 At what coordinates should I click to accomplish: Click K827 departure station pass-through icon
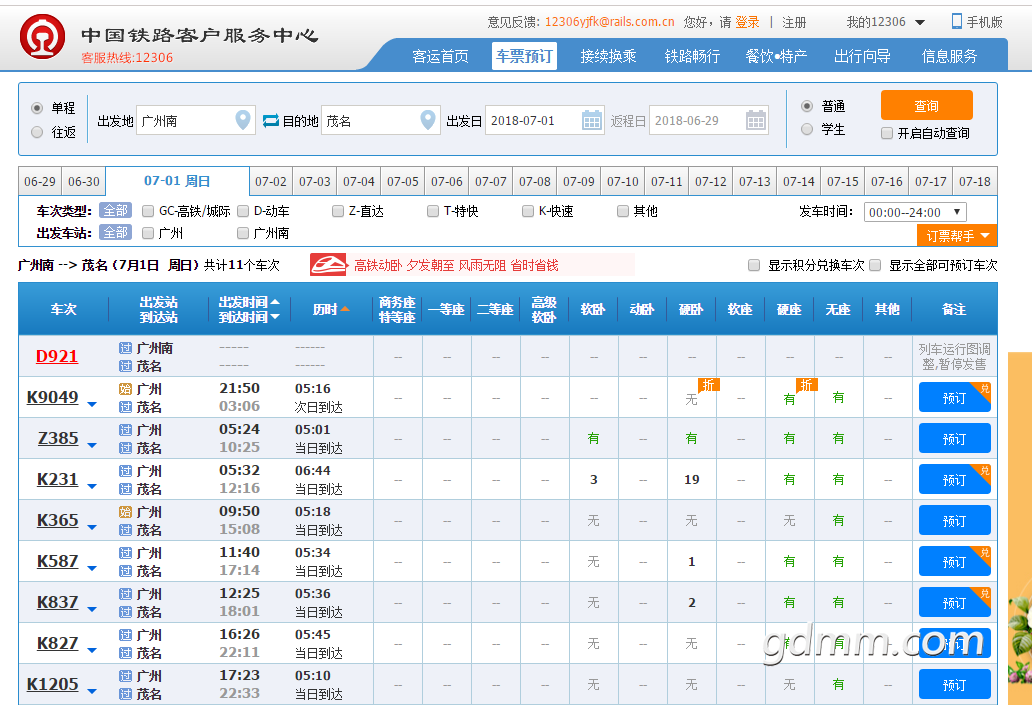(x=126, y=635)
